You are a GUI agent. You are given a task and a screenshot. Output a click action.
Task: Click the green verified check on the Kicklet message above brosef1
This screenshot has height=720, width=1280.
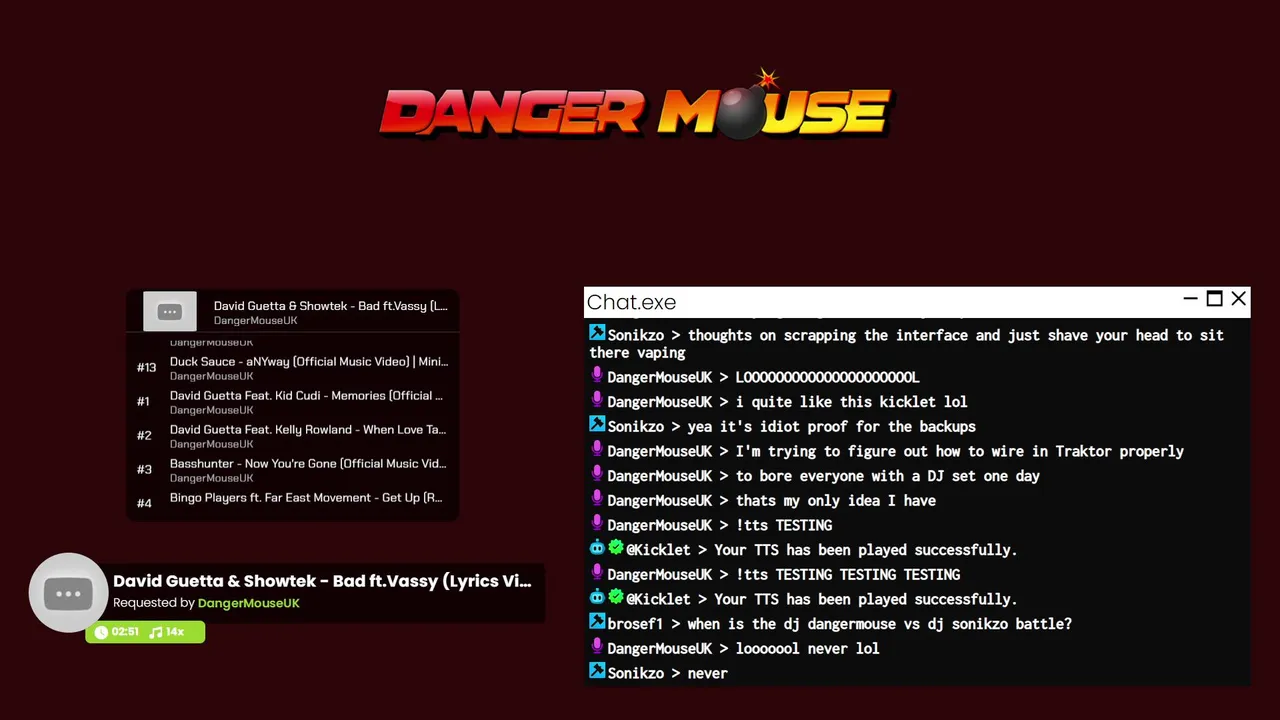[616, 598]
